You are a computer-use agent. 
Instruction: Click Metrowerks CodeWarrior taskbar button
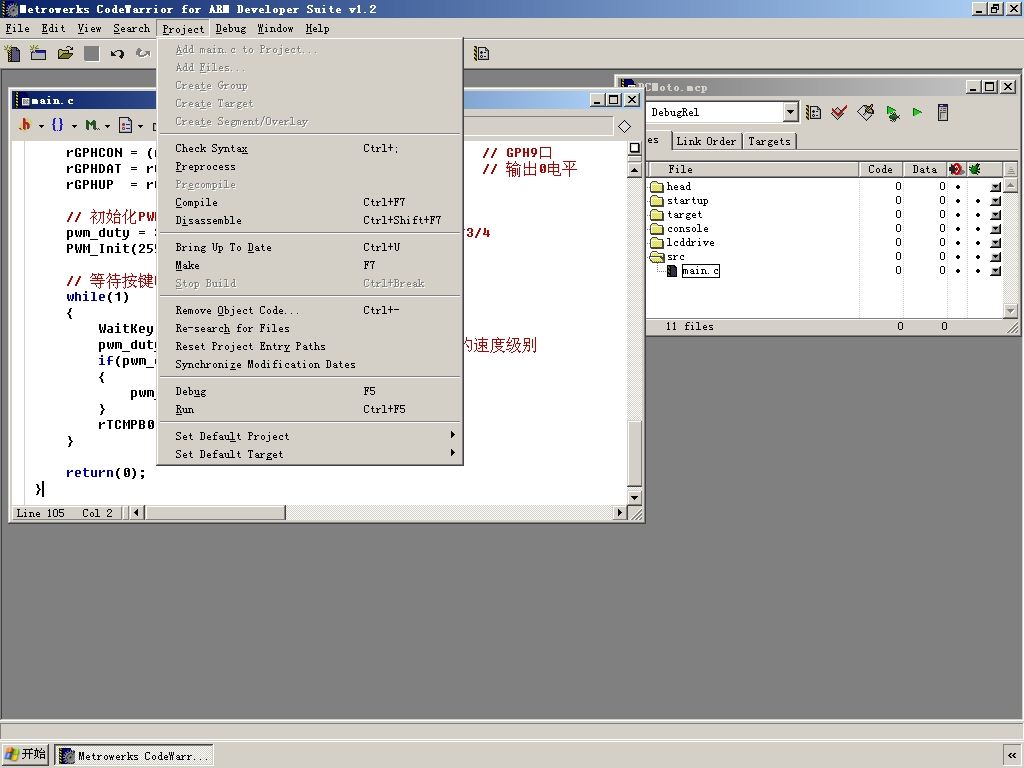(134, 756)
